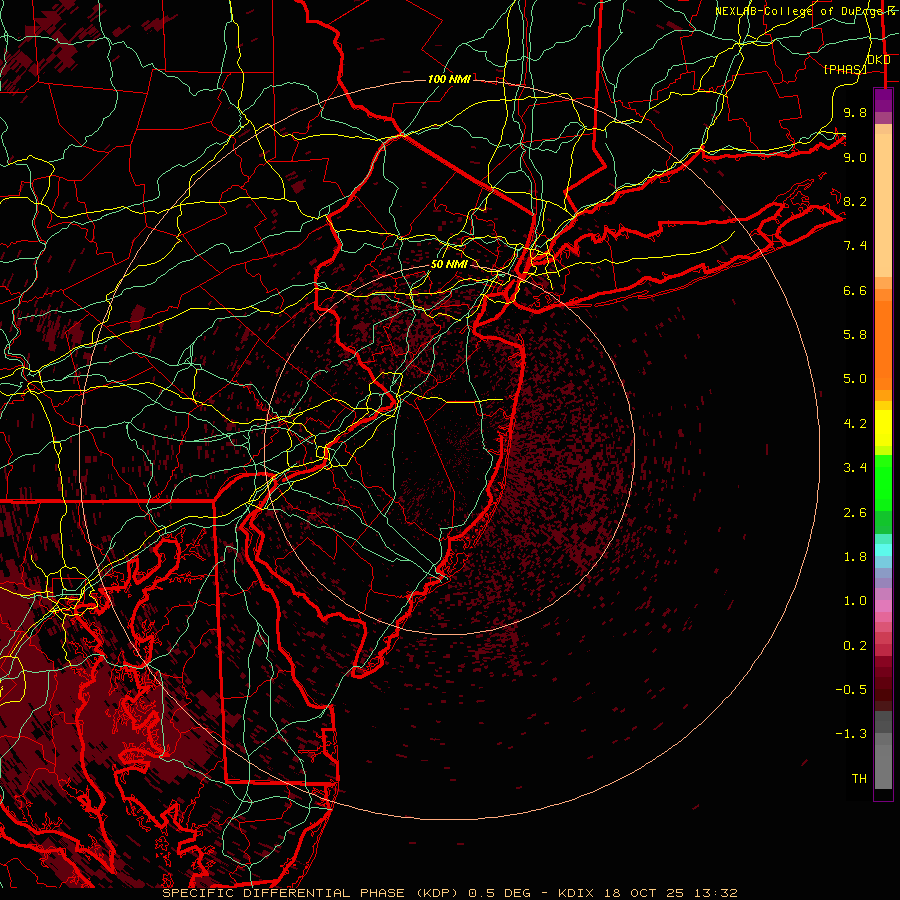
Task: Click the yellow band of the color scale
Action: pos(883,428)
